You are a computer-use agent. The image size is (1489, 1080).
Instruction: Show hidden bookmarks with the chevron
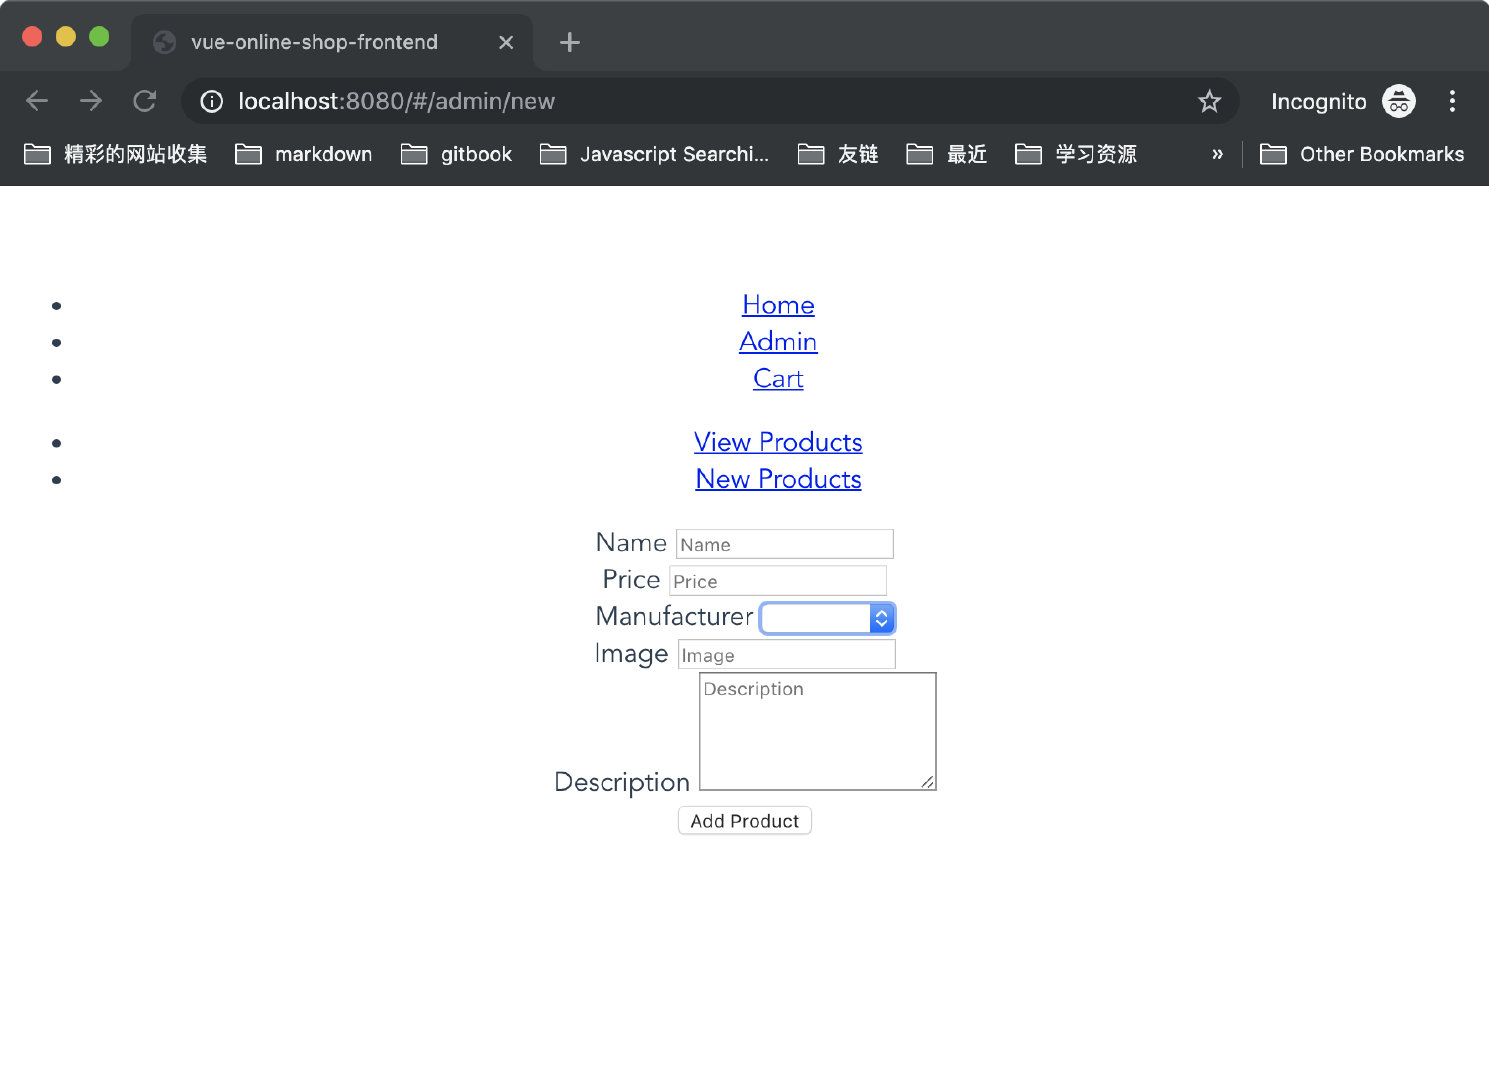1217,154
